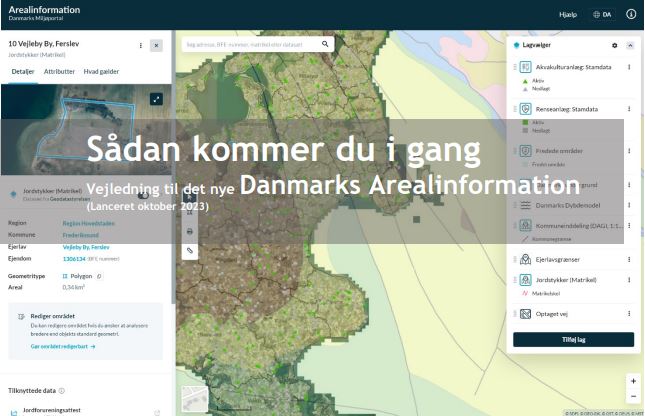Image resolution: width=645 pixels, height=416 pixels.
Task: Grab the Akvakulturanlæg layer drag handle
Action: pos(515,67)
